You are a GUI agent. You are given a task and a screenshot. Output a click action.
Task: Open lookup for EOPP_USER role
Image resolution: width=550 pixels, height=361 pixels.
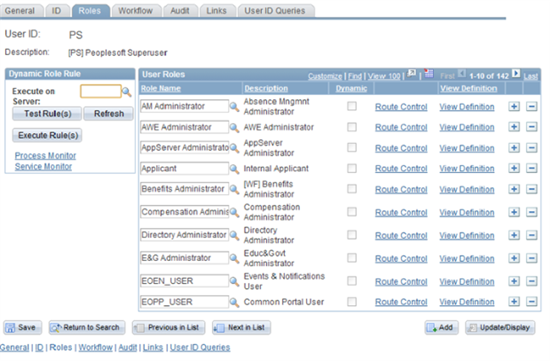click(x=234, y=302)
